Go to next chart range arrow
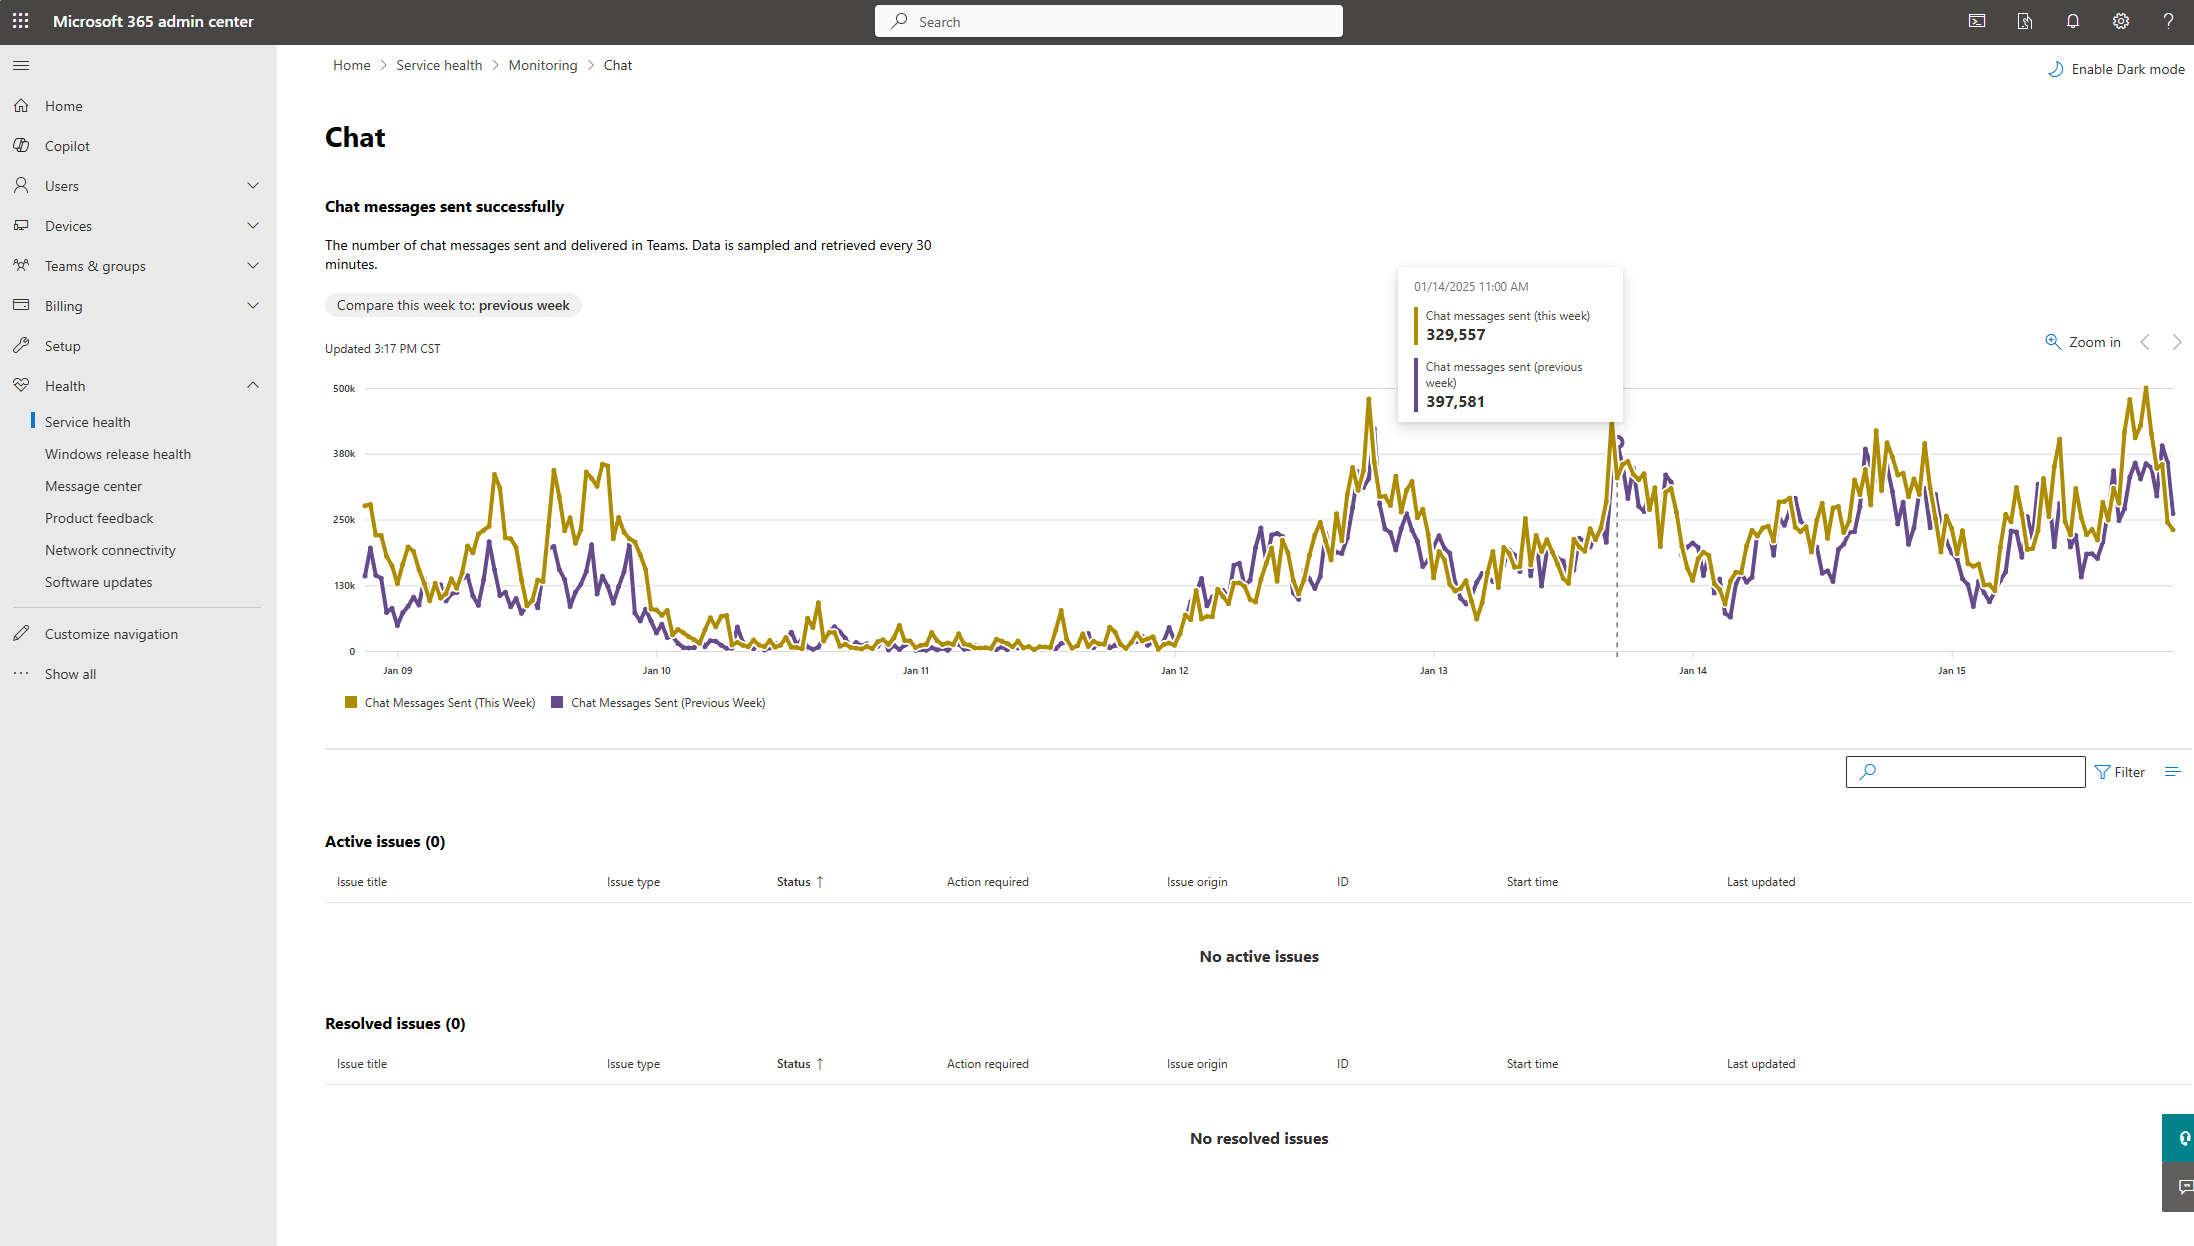This screenshot has height=1246, width=2194. pos(2177,342)
